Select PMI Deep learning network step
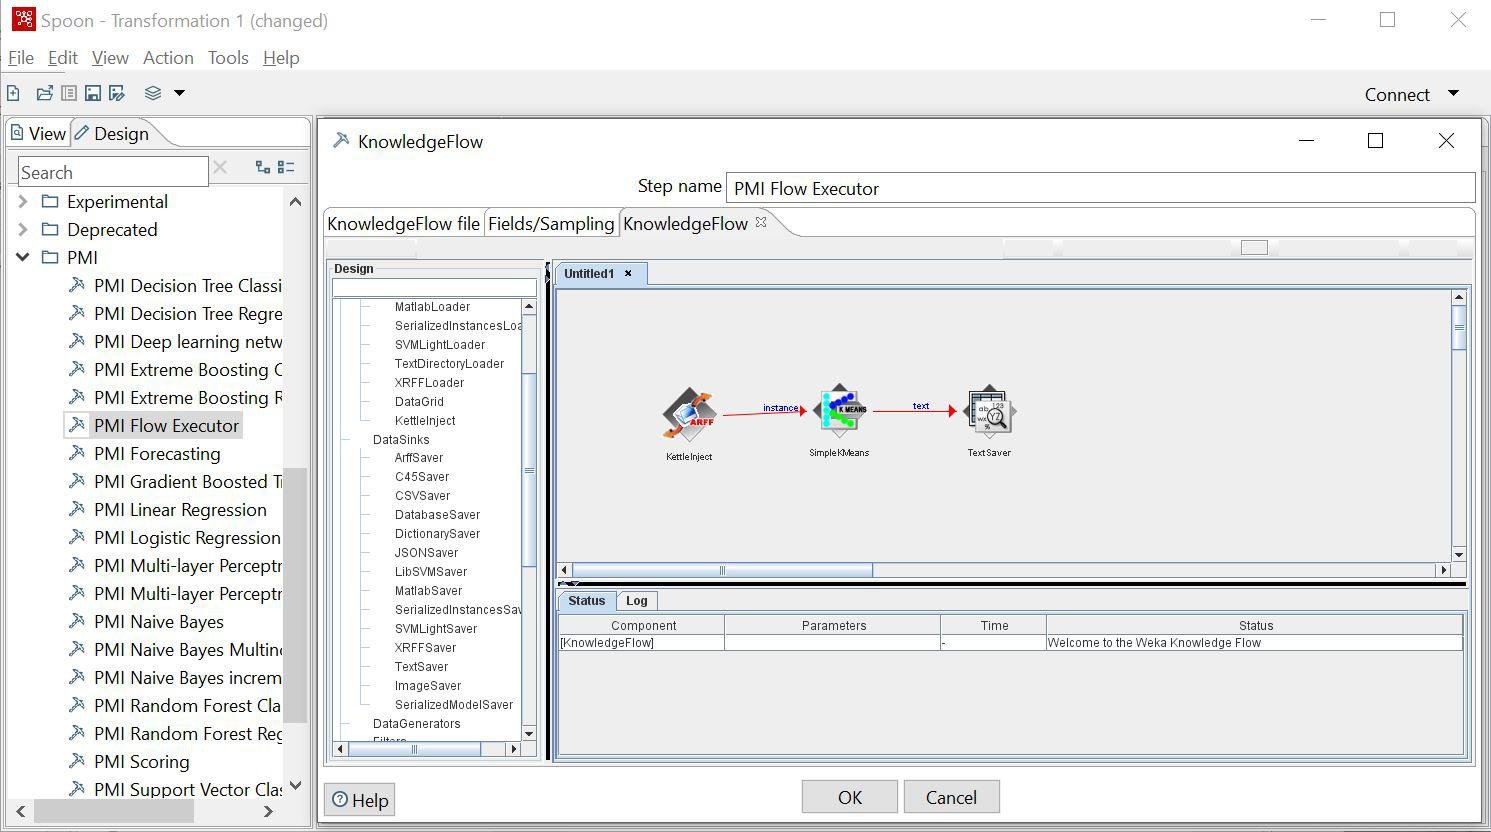1491x832 pixels. click(x=187, y=341)
